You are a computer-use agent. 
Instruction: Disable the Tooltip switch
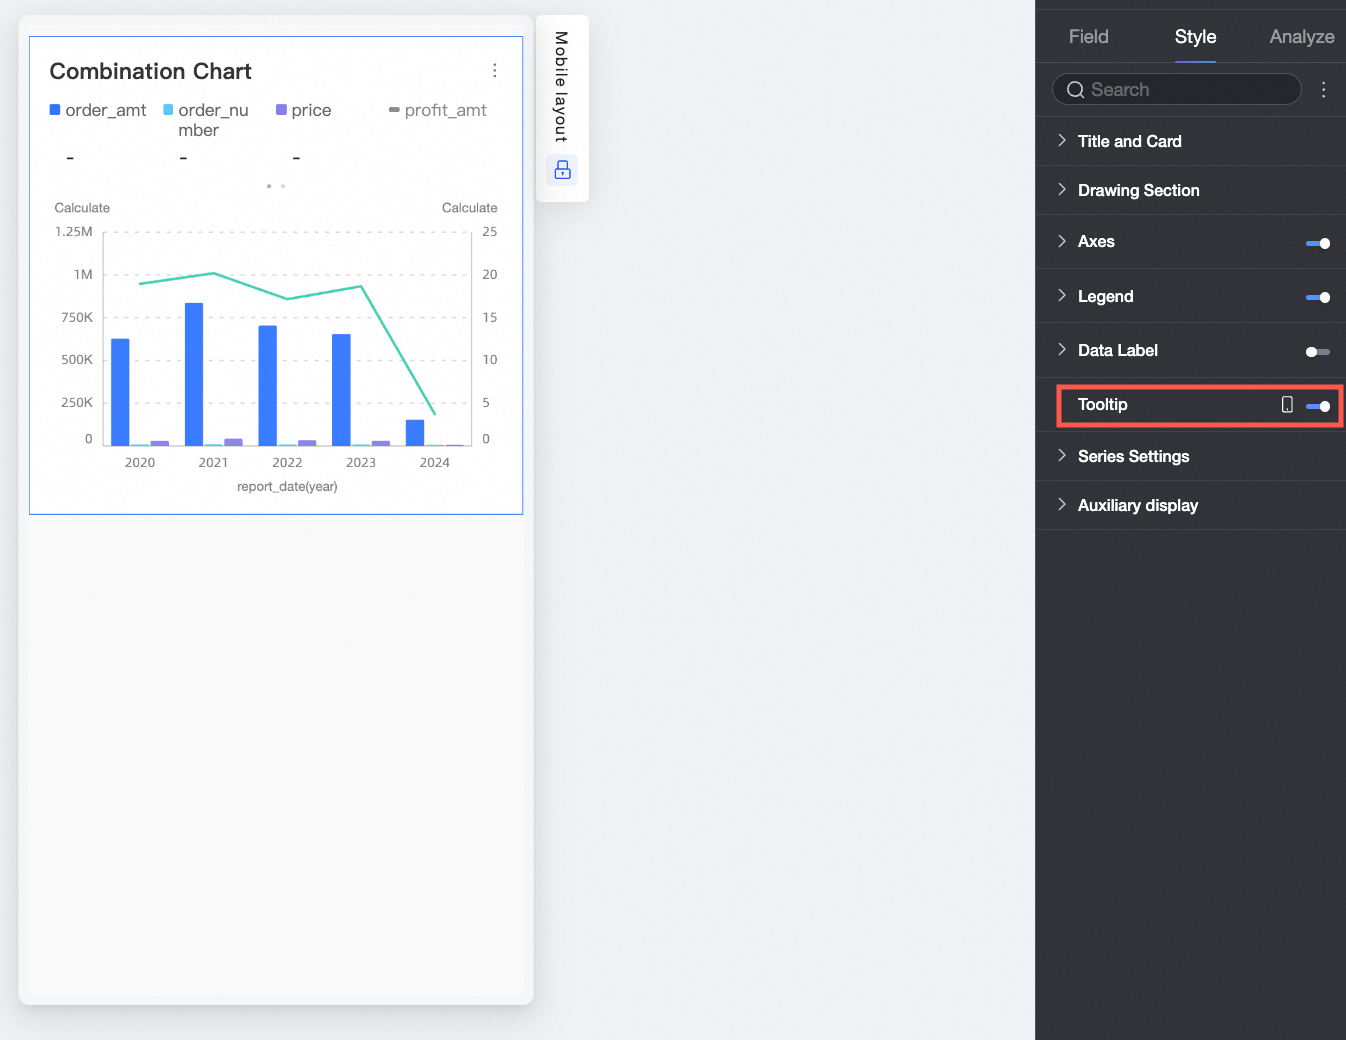tap(1318, 406)
